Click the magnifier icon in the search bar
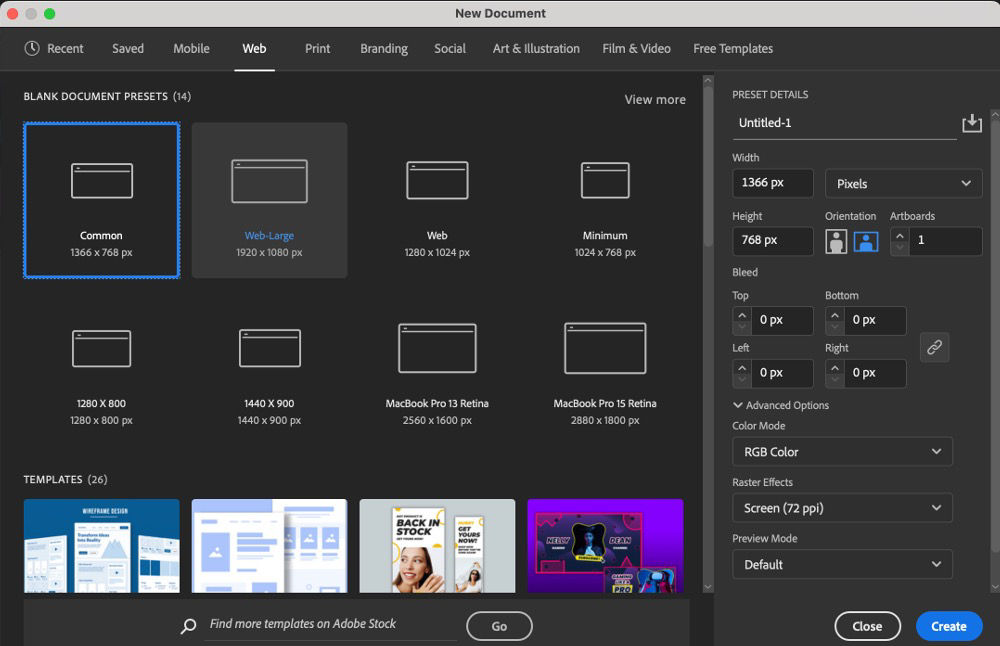The height and width of the screenshot is (646, 1000). (187, 624)
